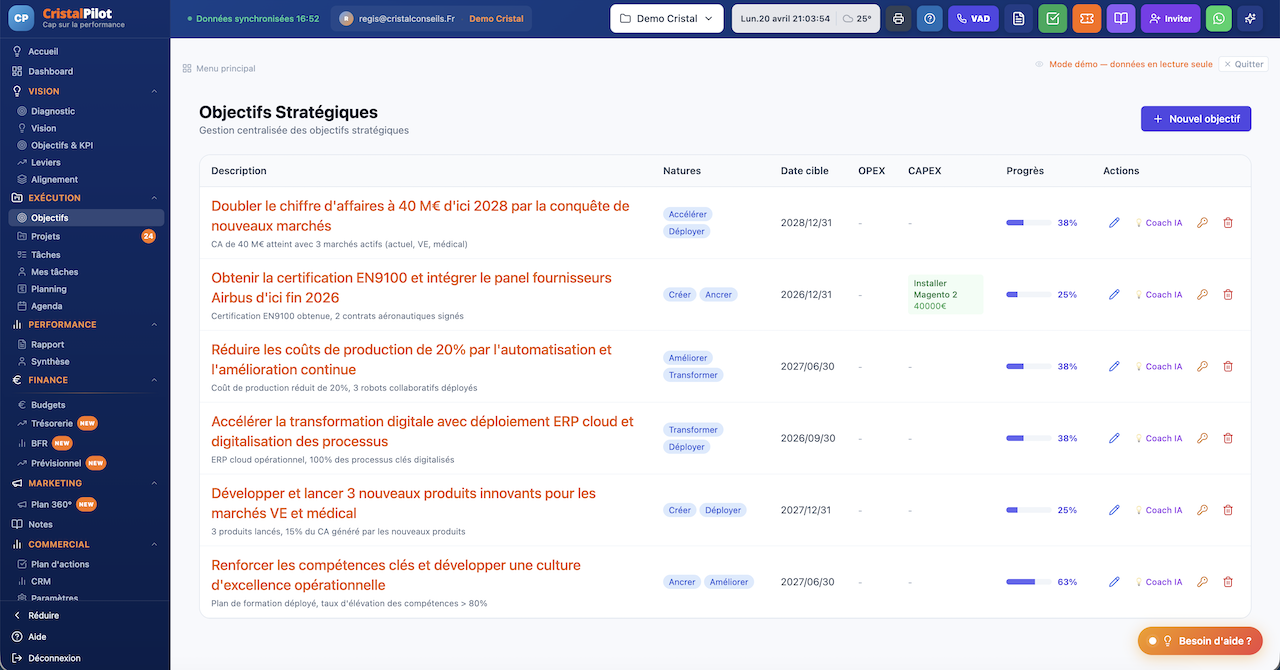Image resolution: width=1280 pixels, height=670 pixels.
Task: Collapse the VISION sidebar section
Action: click(154, 91)
